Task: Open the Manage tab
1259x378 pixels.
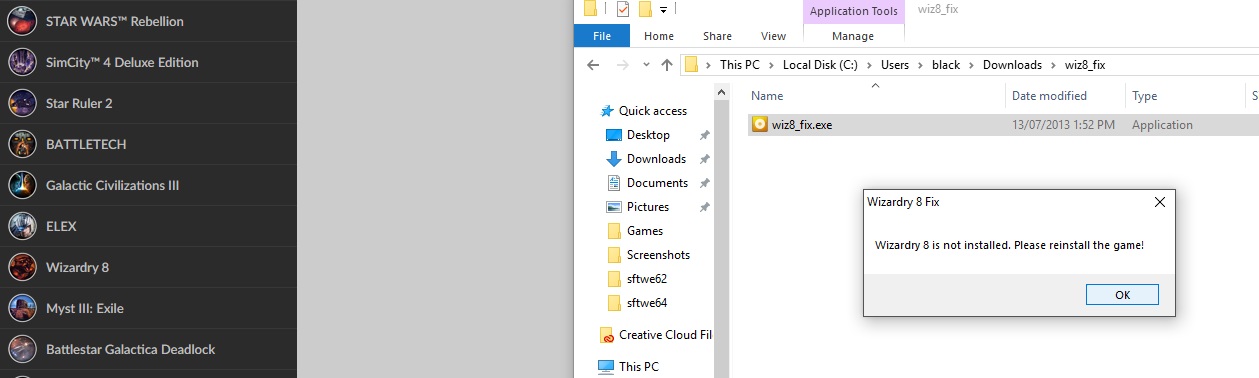Action: tap(853, 36)
